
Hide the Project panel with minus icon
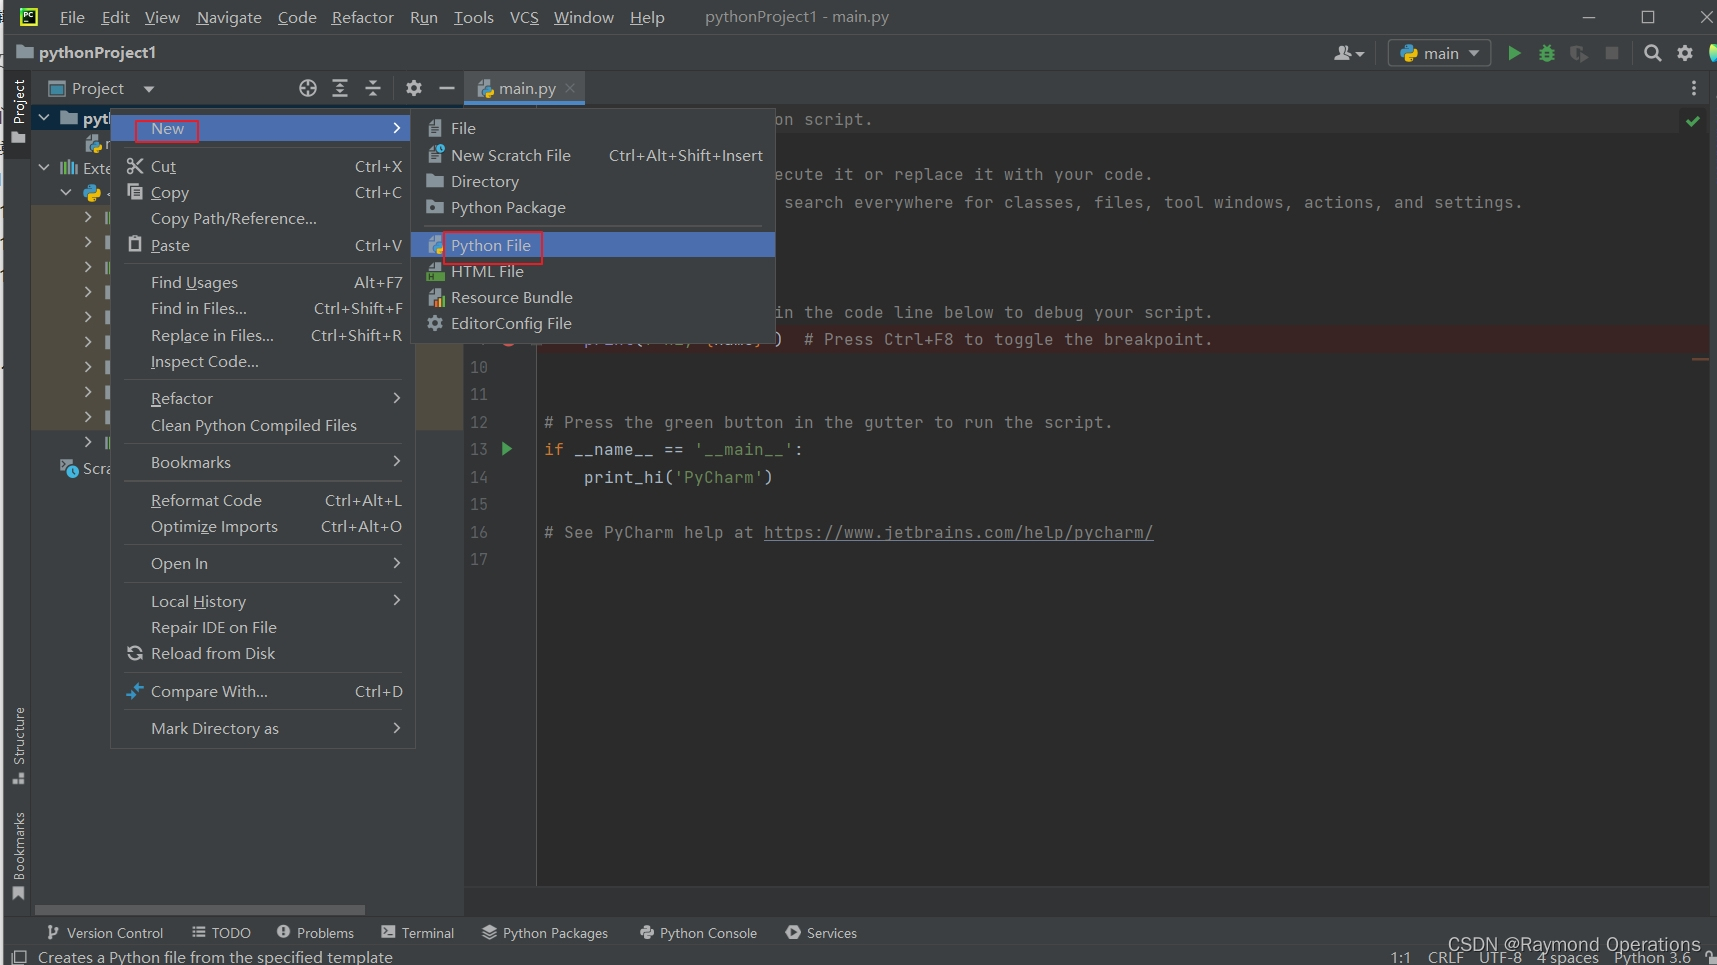coord(446,88)
